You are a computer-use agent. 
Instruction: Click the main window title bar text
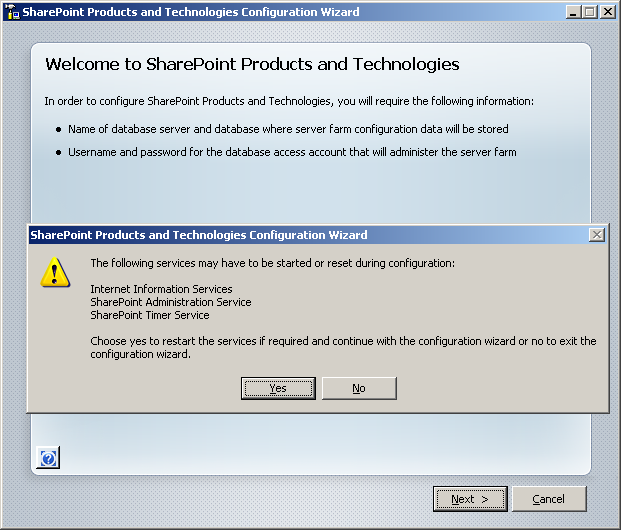(x=191, y=12)
